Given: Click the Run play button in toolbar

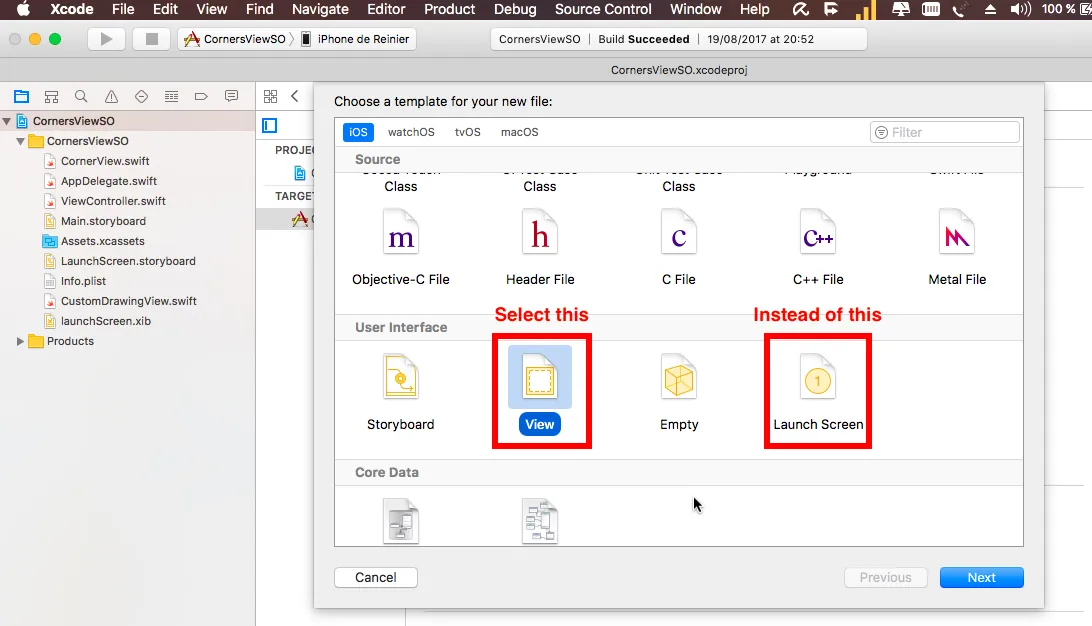Looking at the screenshot, I should coord(107,39).
